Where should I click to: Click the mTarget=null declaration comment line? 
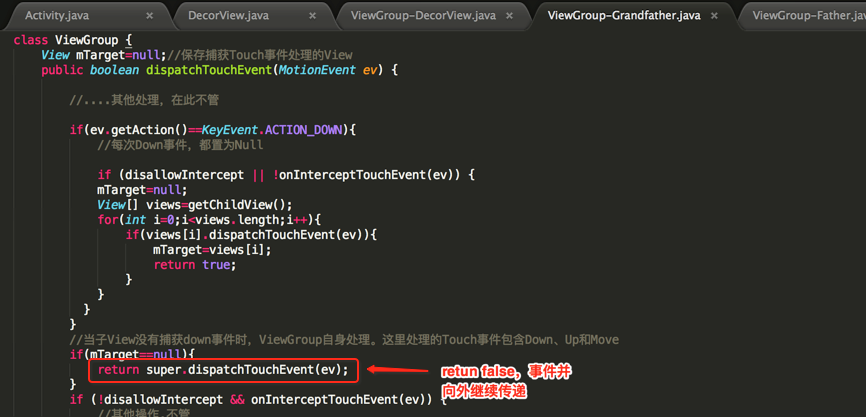pyautogui.click(x=197, y=55)
